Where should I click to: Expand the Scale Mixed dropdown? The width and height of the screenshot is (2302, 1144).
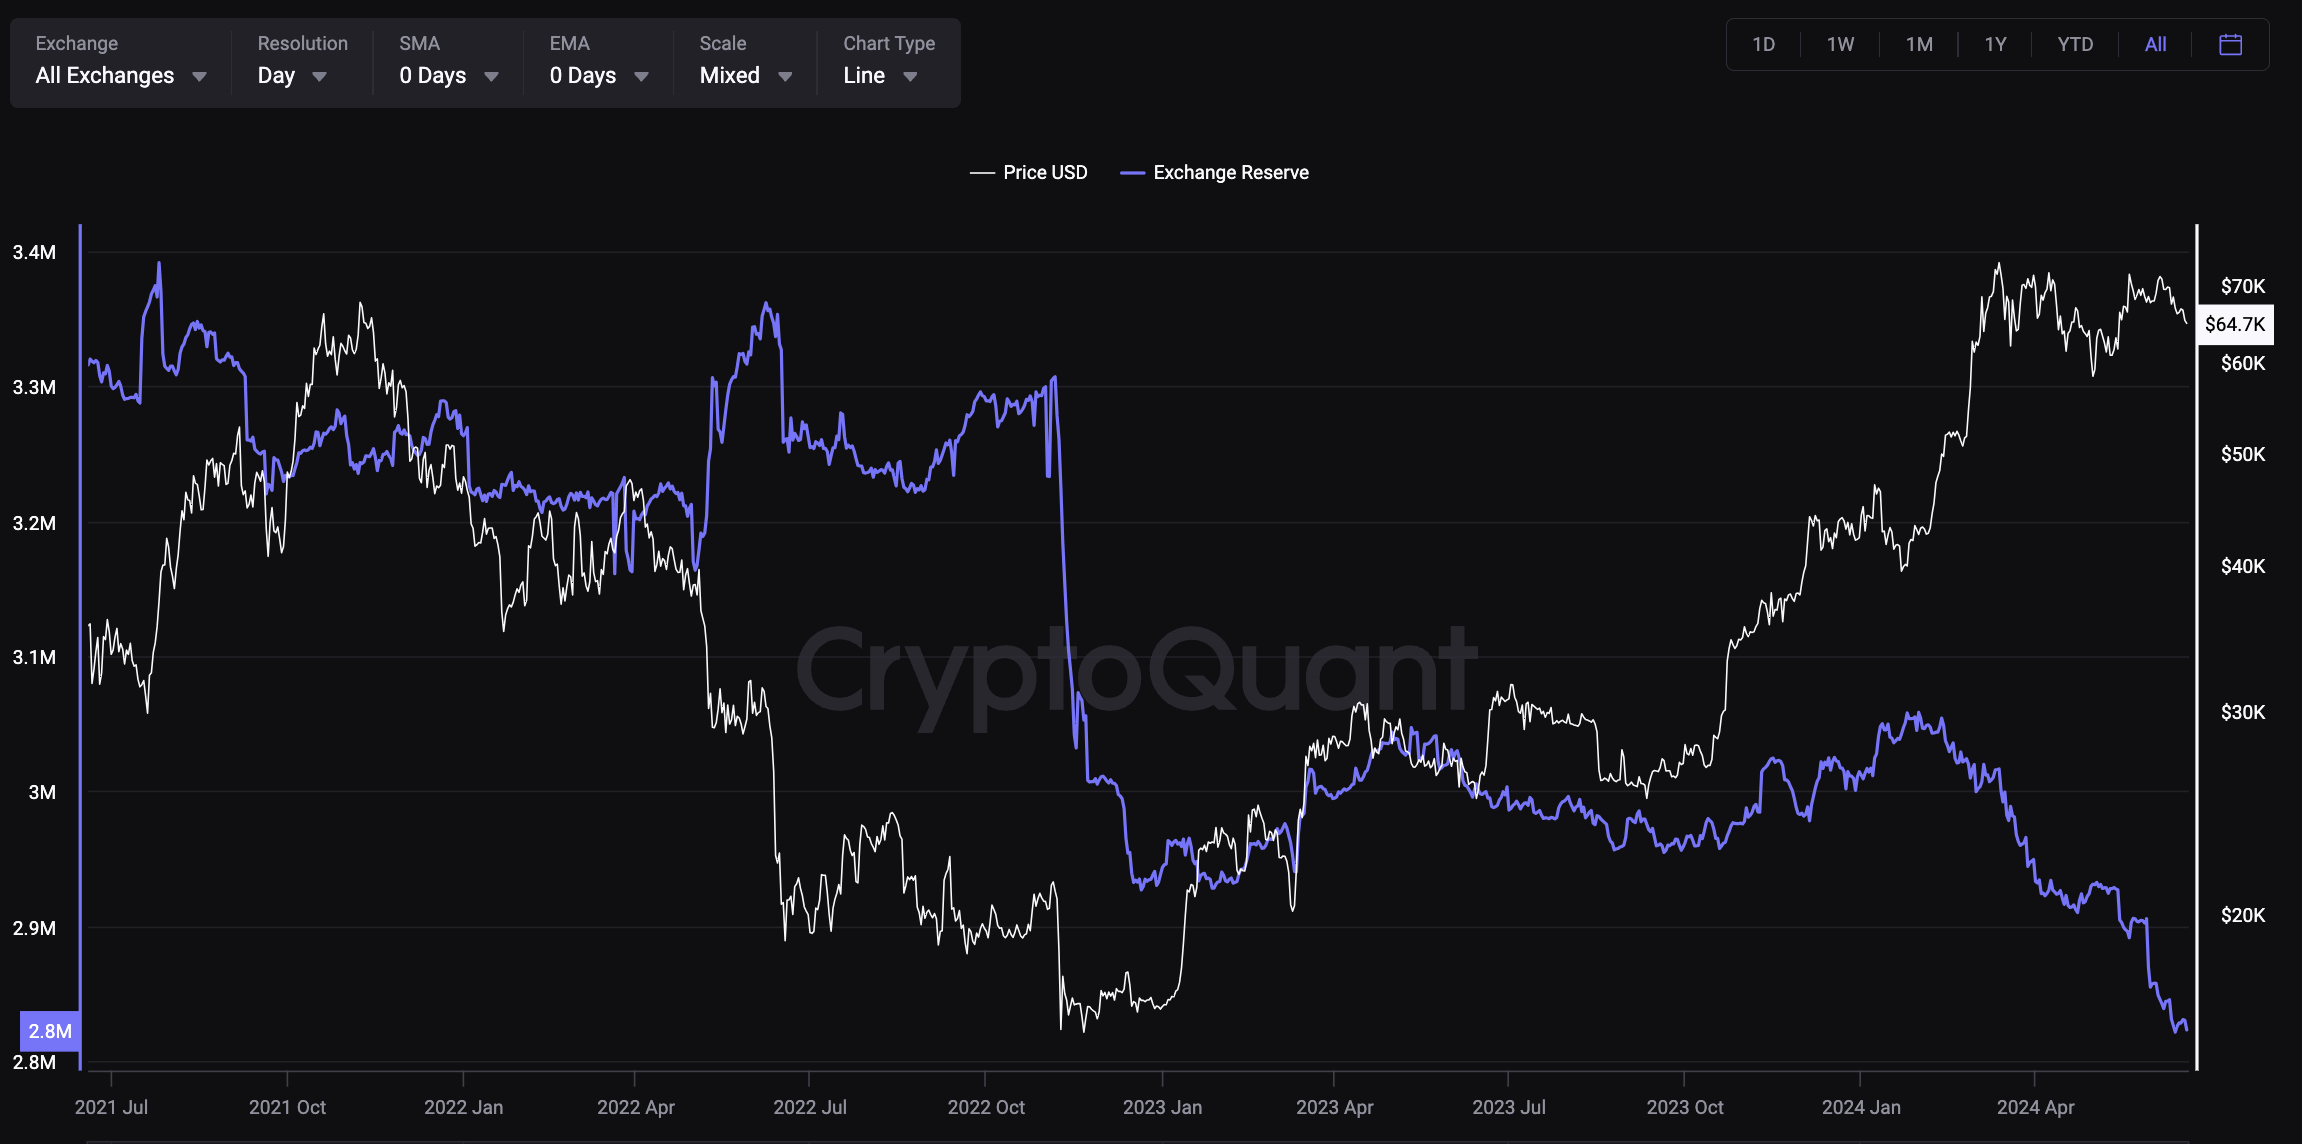click(730, 76)
